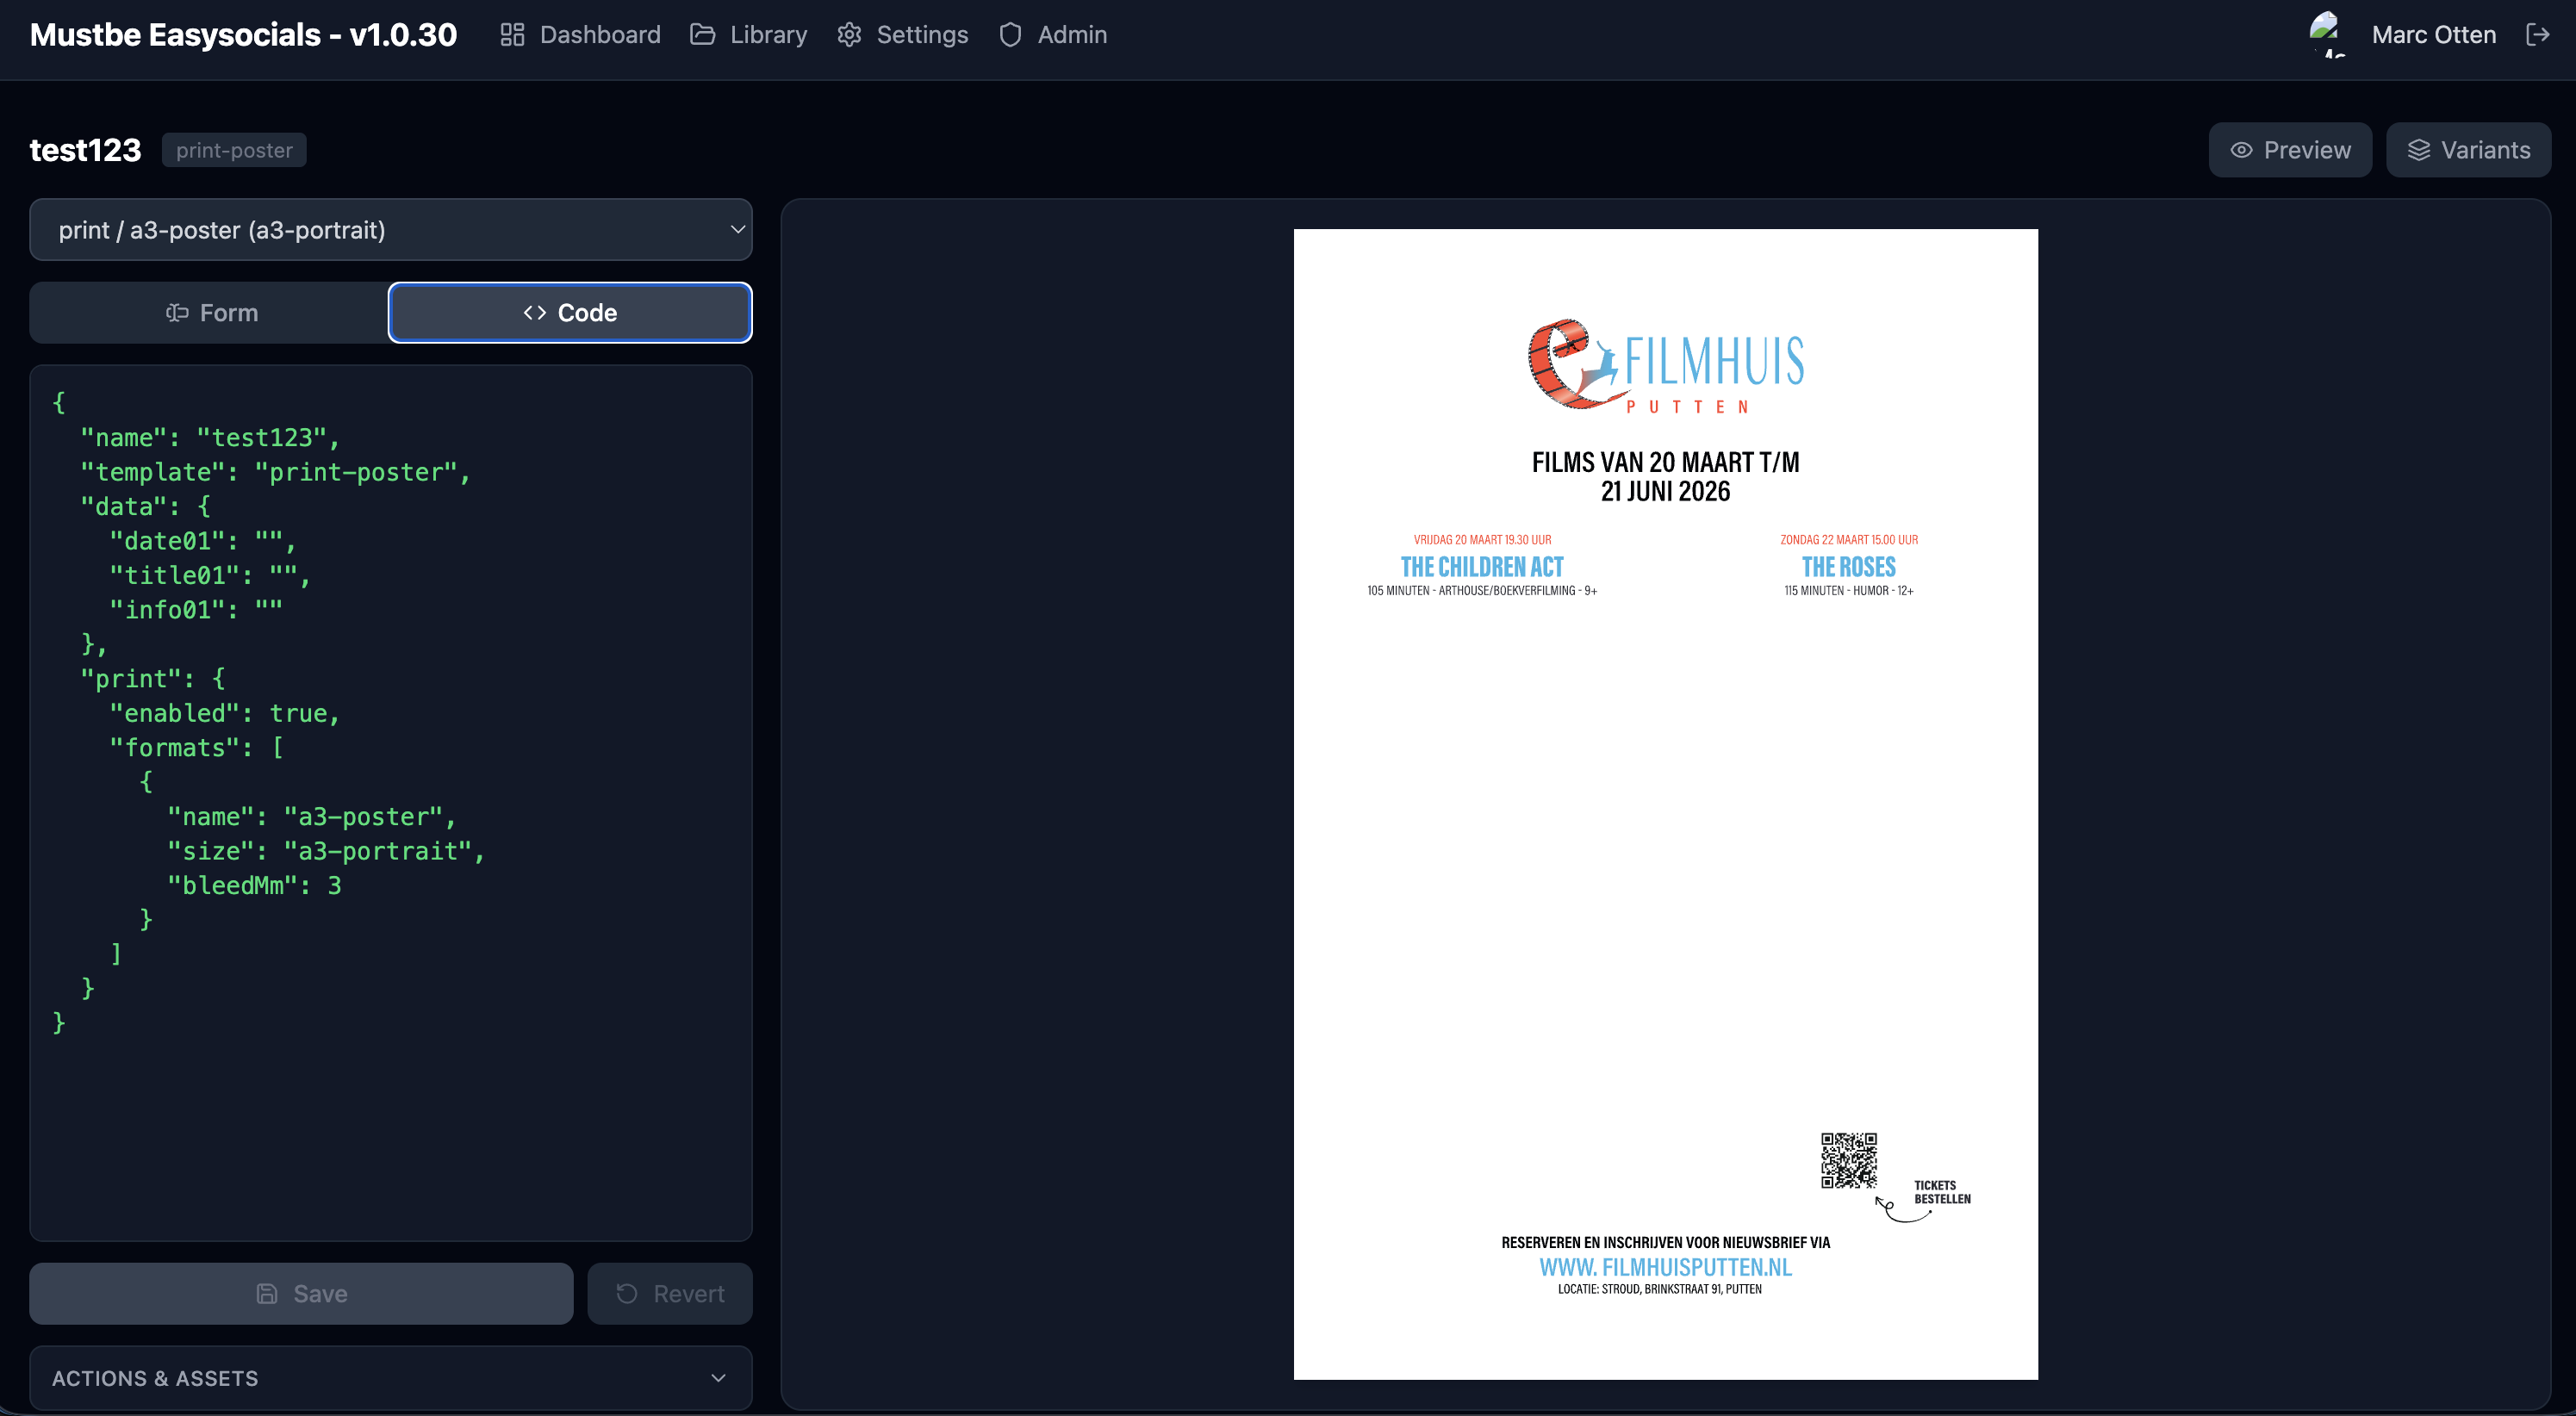
Task: Click the Library folder icon
Action: (701, 34)
